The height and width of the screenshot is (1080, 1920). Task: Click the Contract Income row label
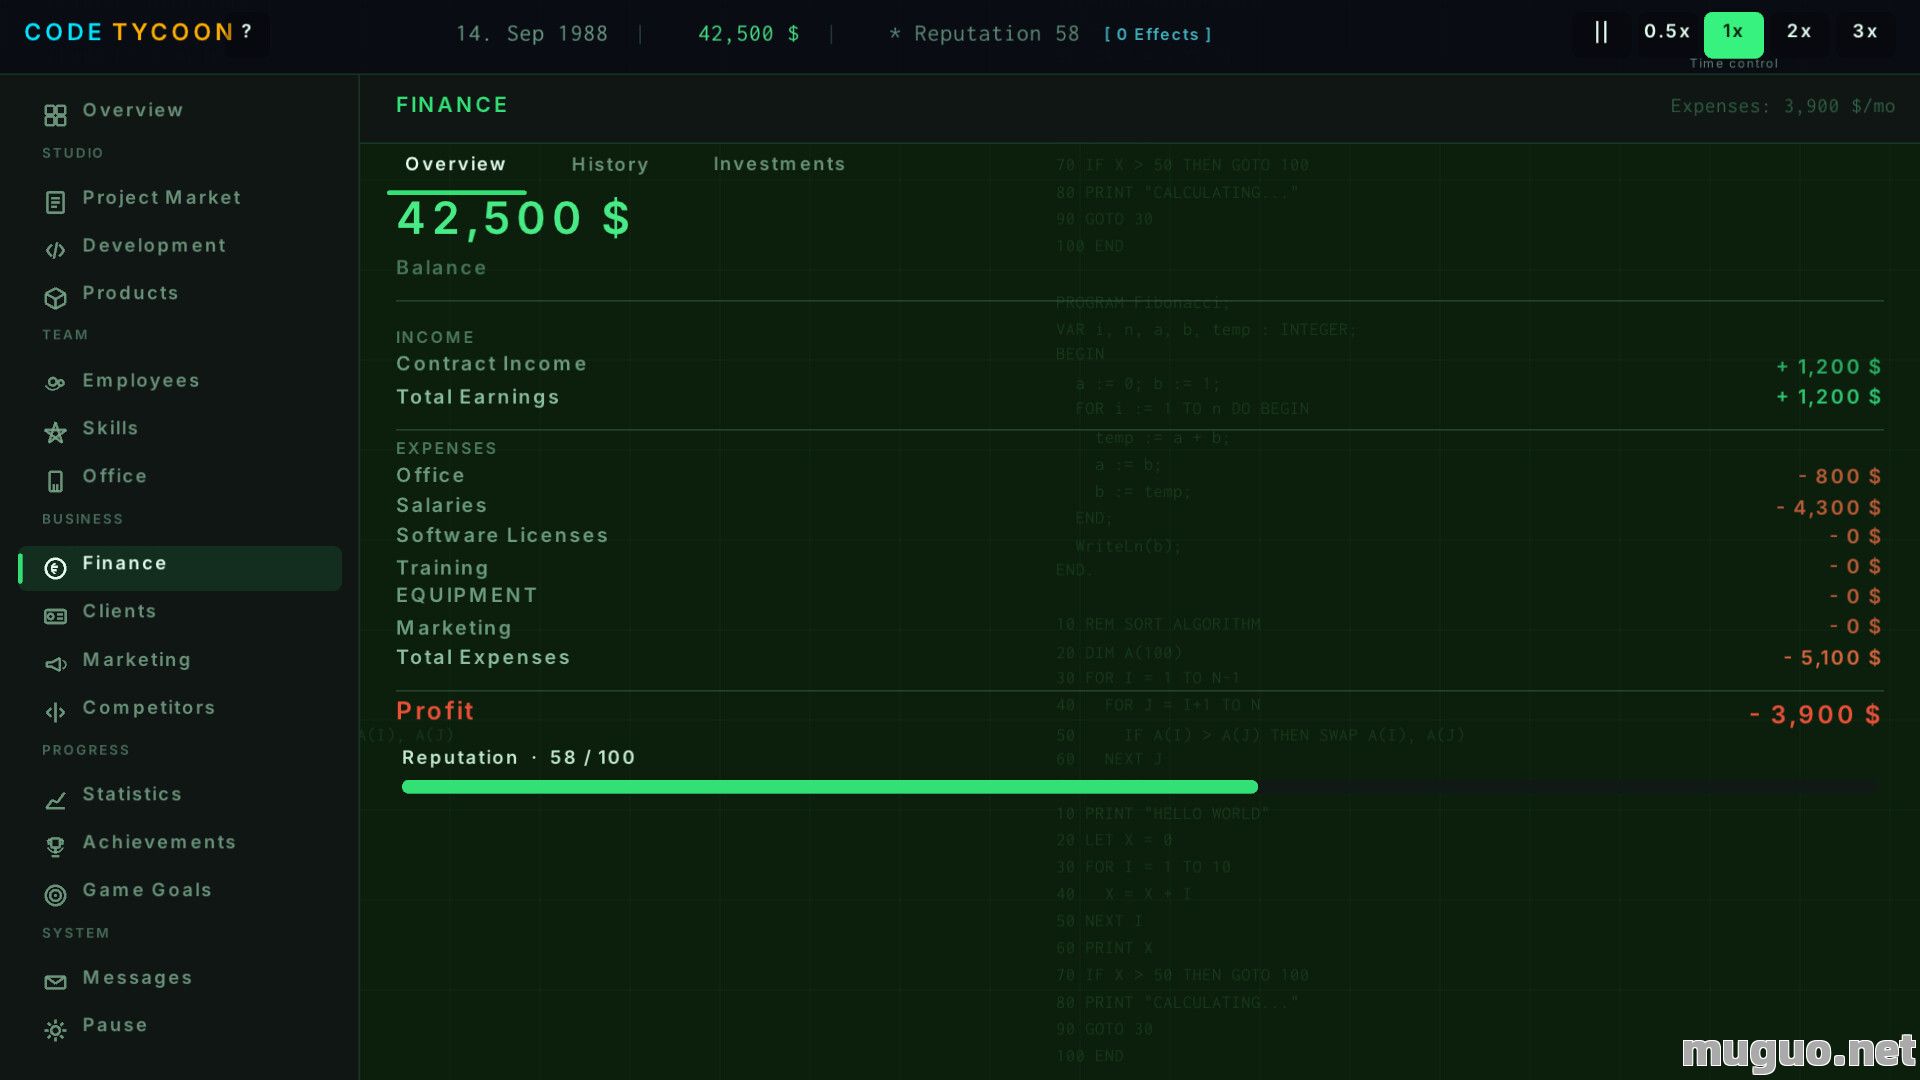[491, 365]
